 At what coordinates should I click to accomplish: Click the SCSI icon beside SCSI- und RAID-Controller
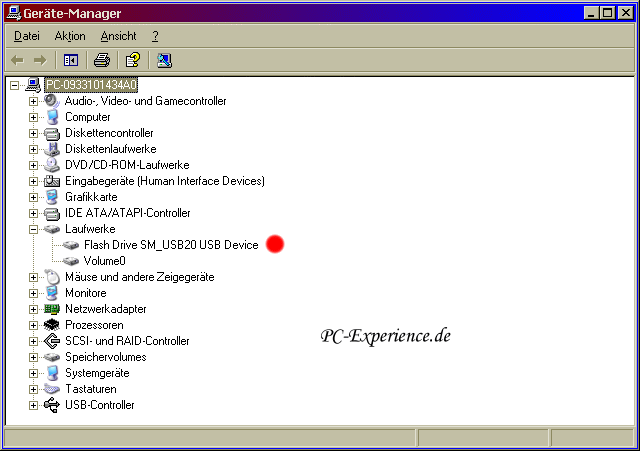tap(52, 341)
